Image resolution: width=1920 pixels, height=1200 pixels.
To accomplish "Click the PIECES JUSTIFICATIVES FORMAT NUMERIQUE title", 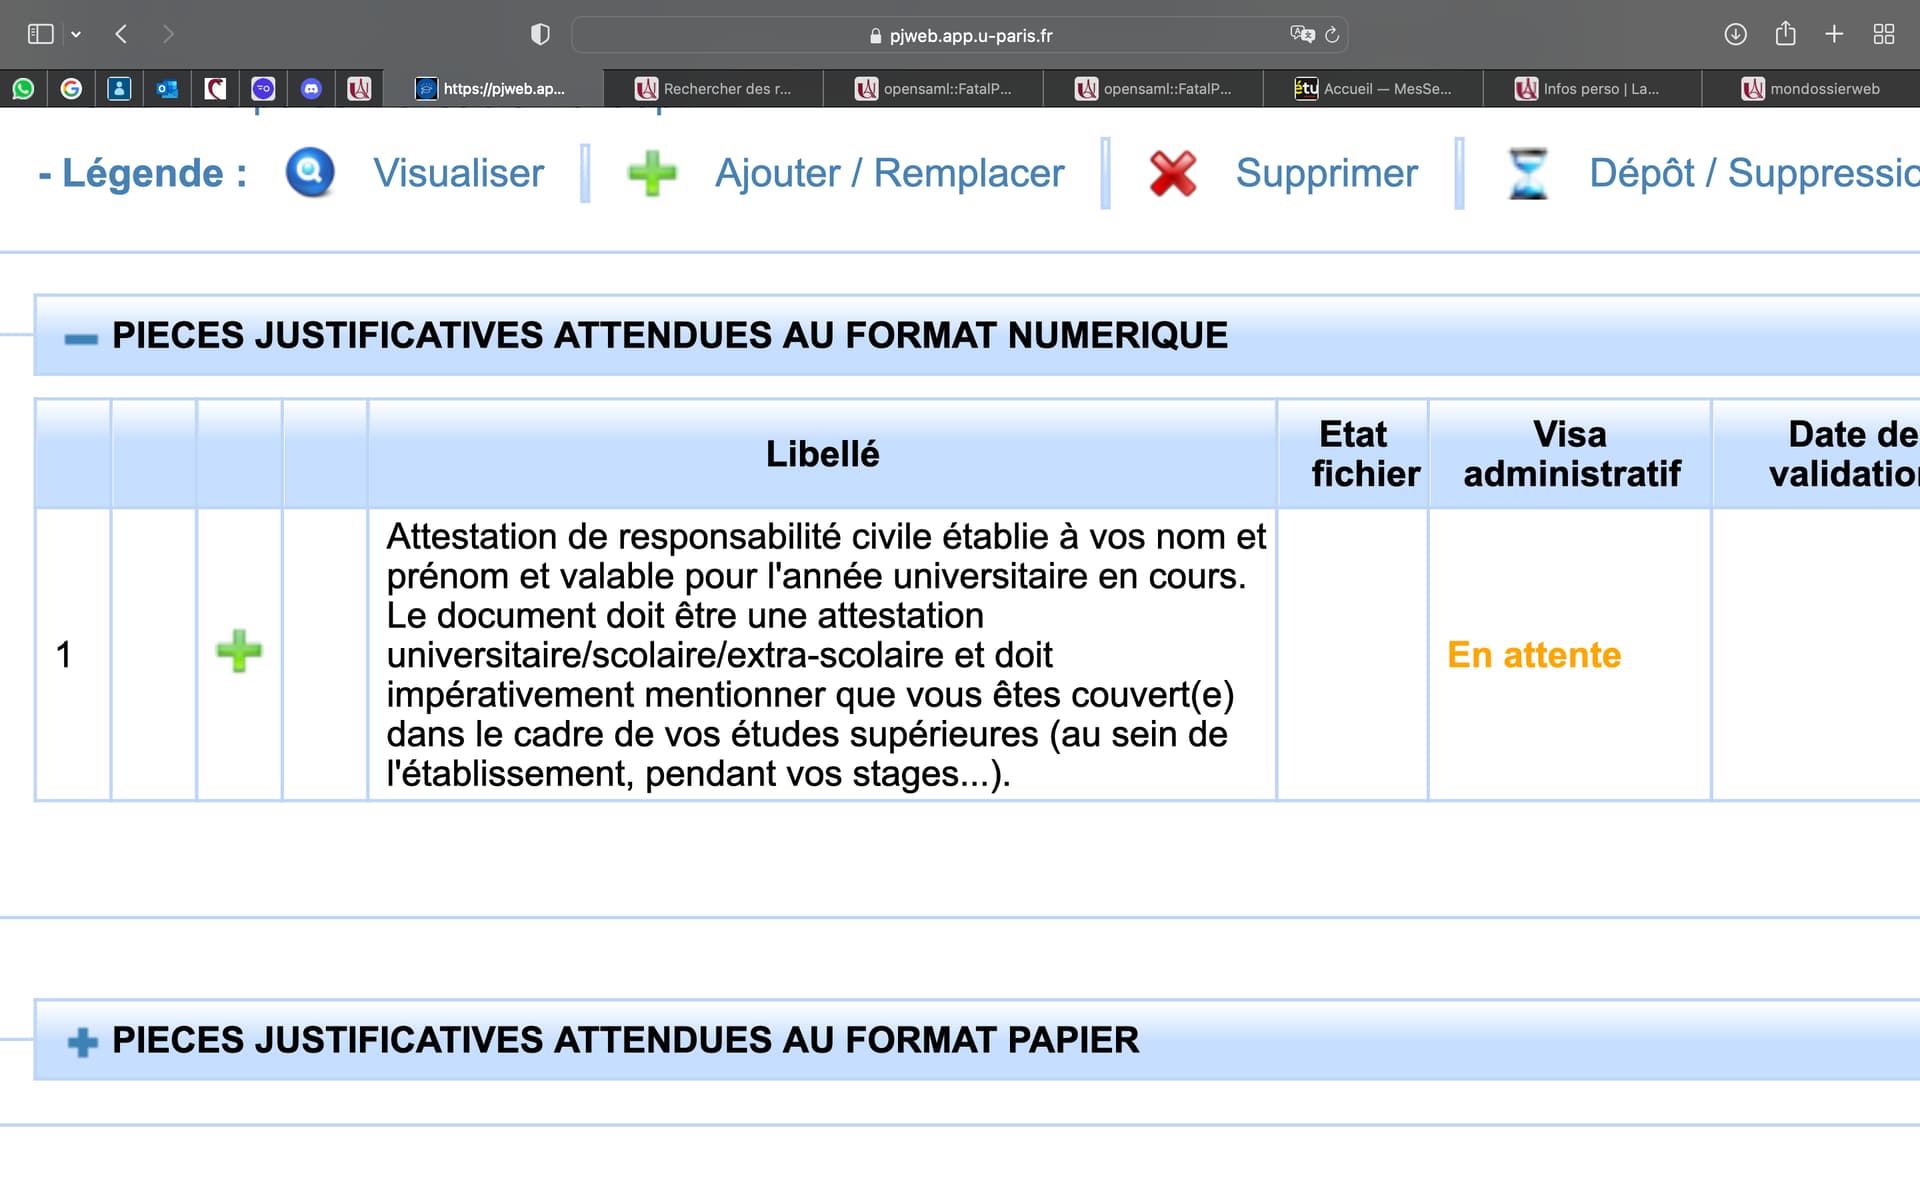I will click(x=670, y=335).
